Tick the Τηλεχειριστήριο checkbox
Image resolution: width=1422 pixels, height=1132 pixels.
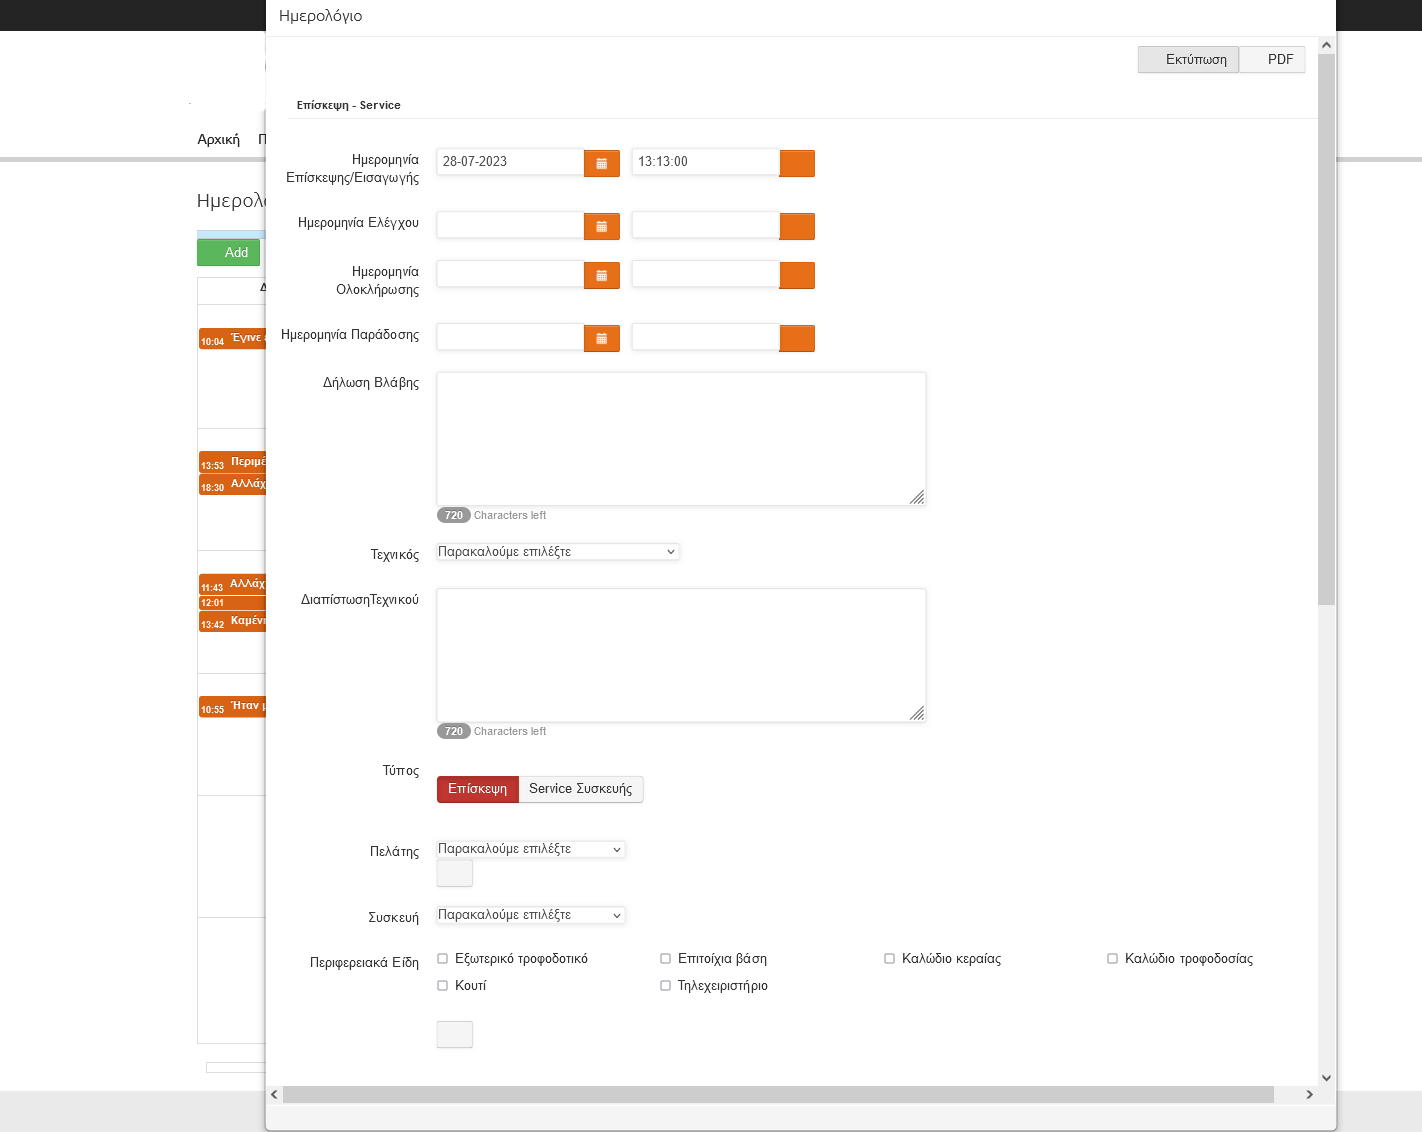coord(665,986)
